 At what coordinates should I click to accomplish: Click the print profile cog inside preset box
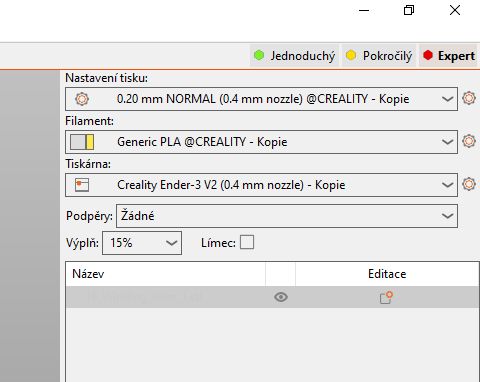(82, 99)
